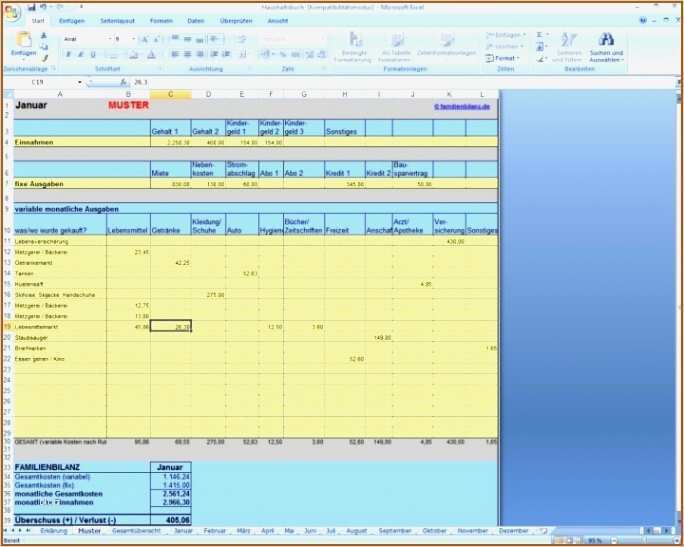Click the formula bar value field
The image size is (684, 547).
404,82
